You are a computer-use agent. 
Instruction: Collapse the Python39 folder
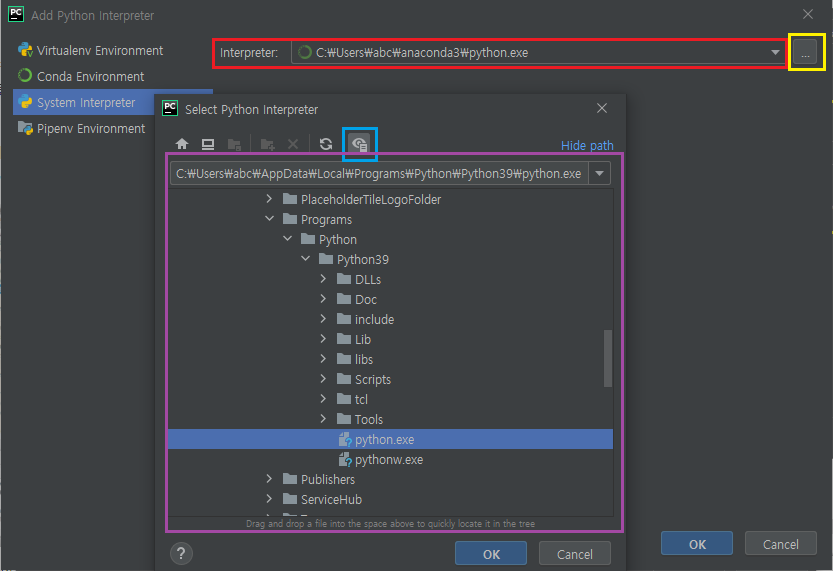305,259
